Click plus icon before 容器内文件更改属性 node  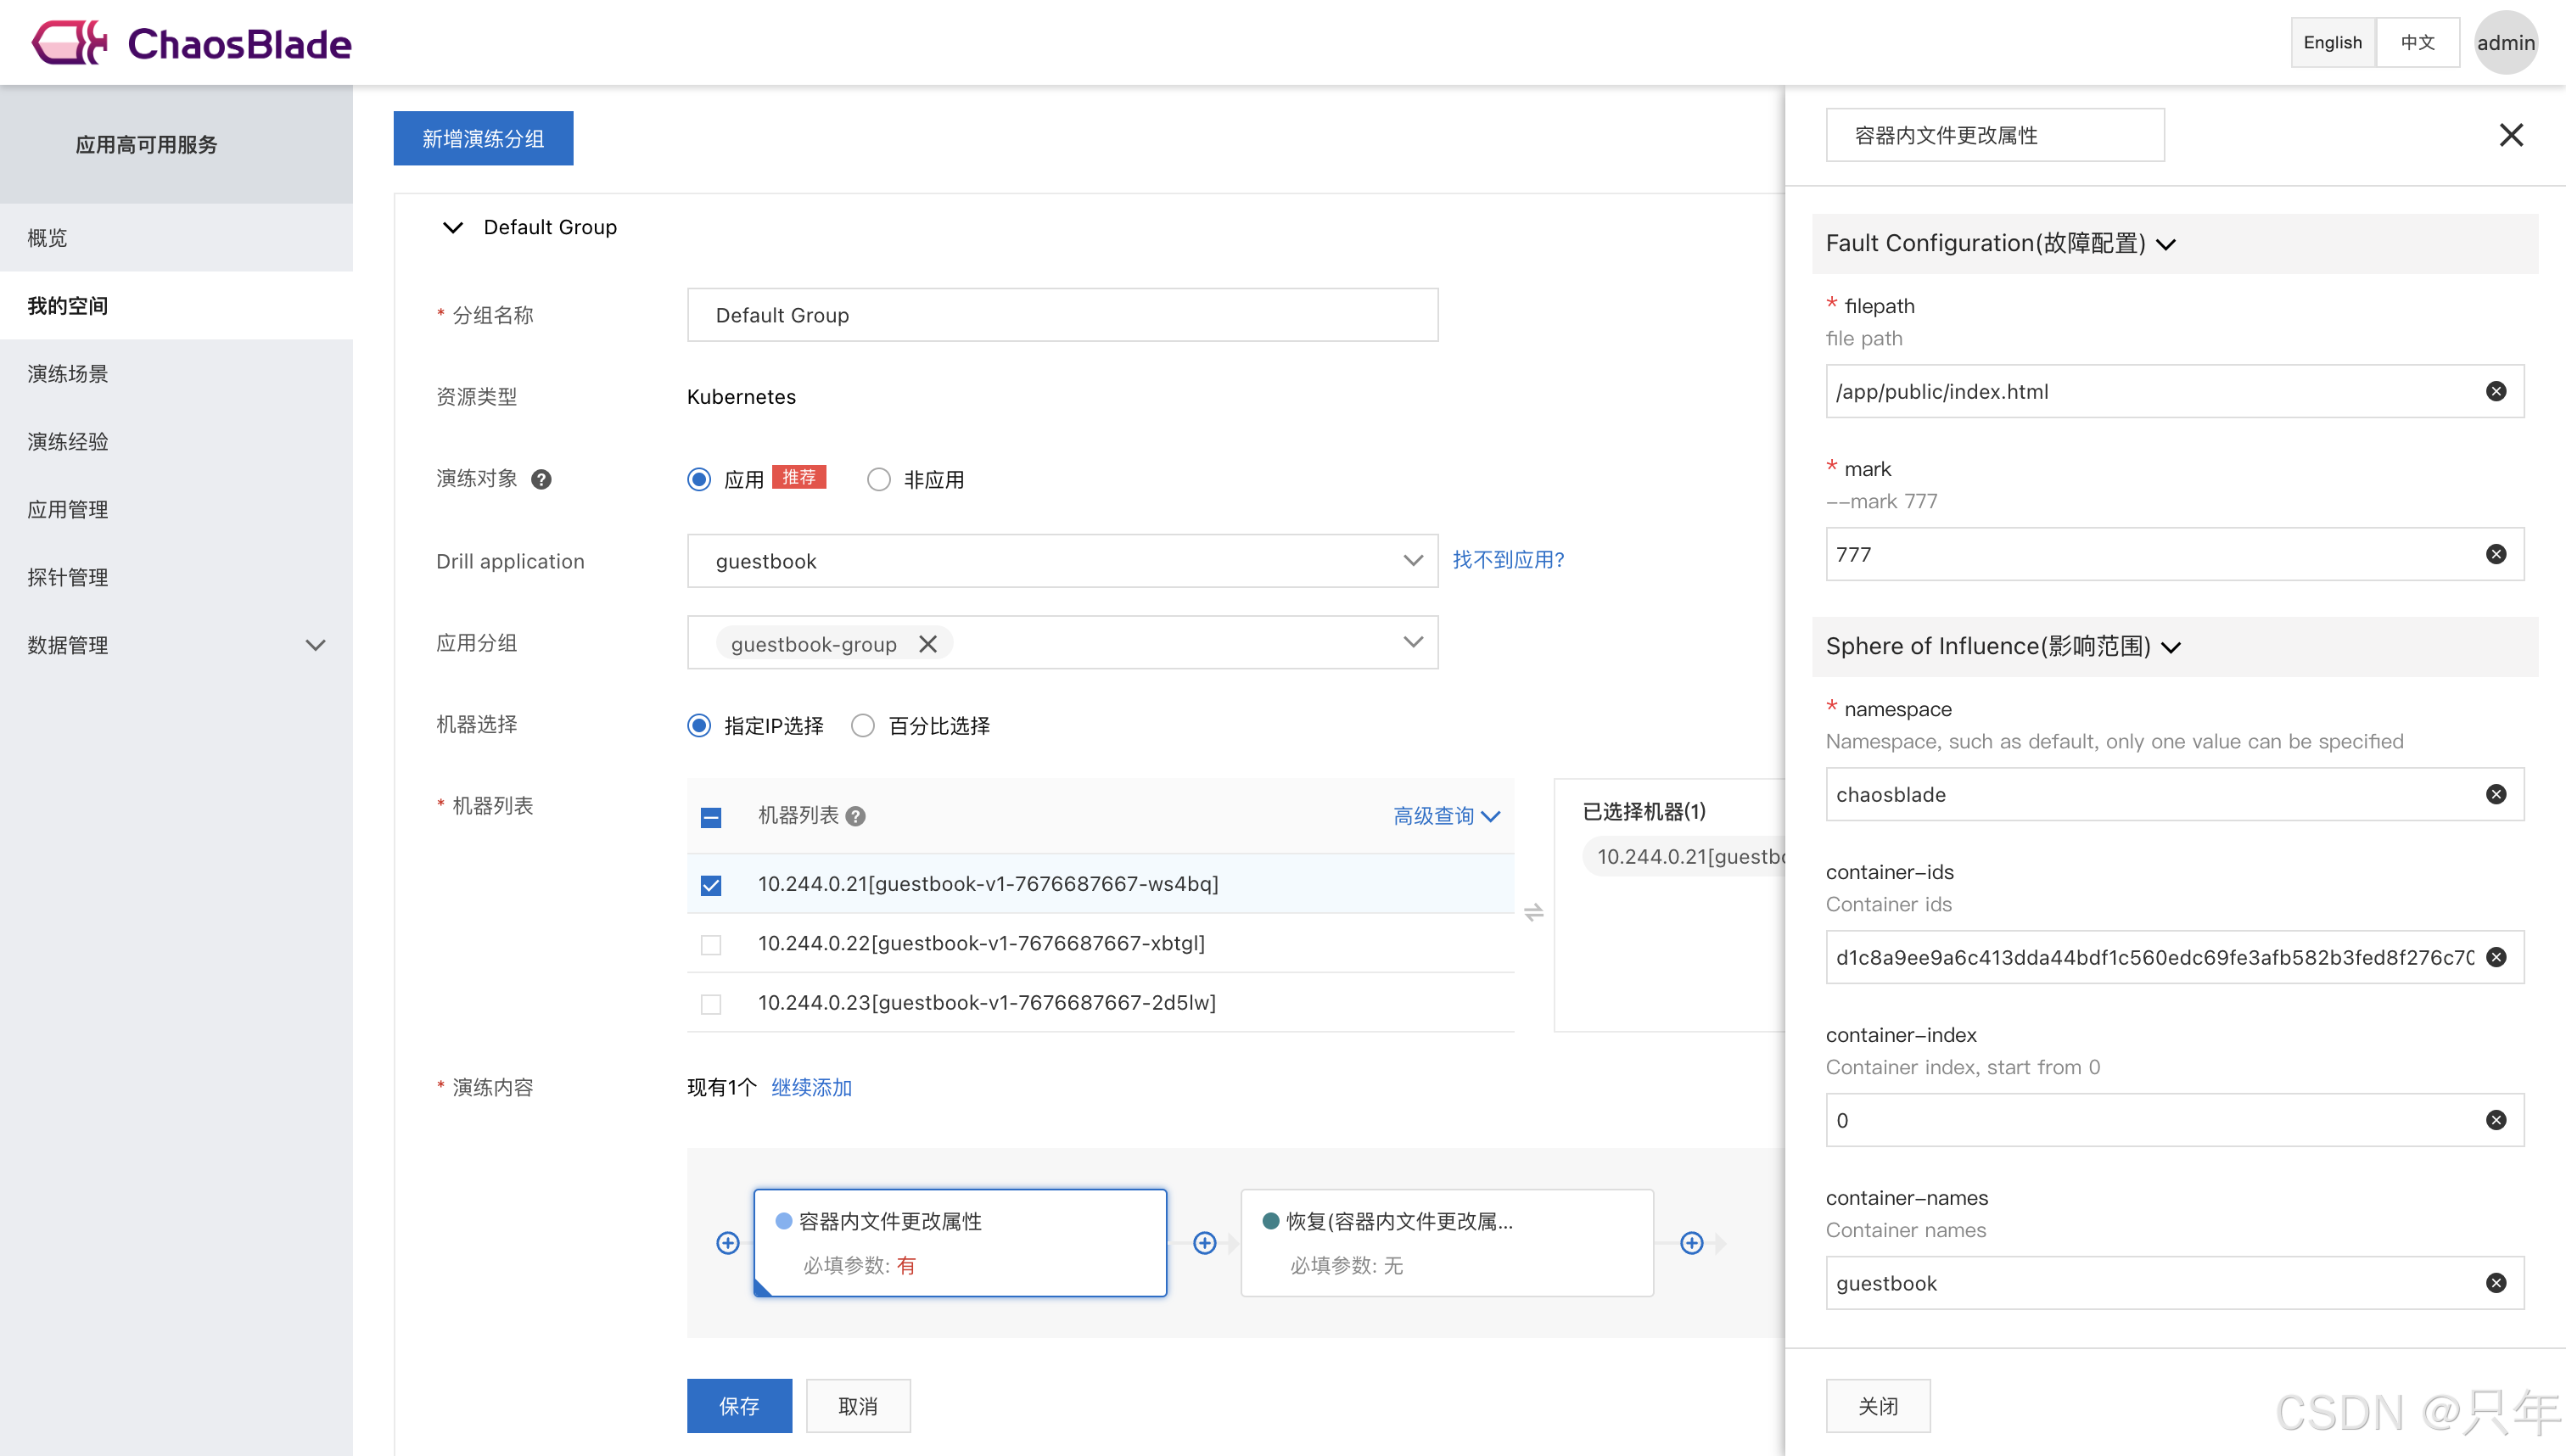coord(728,1243)
